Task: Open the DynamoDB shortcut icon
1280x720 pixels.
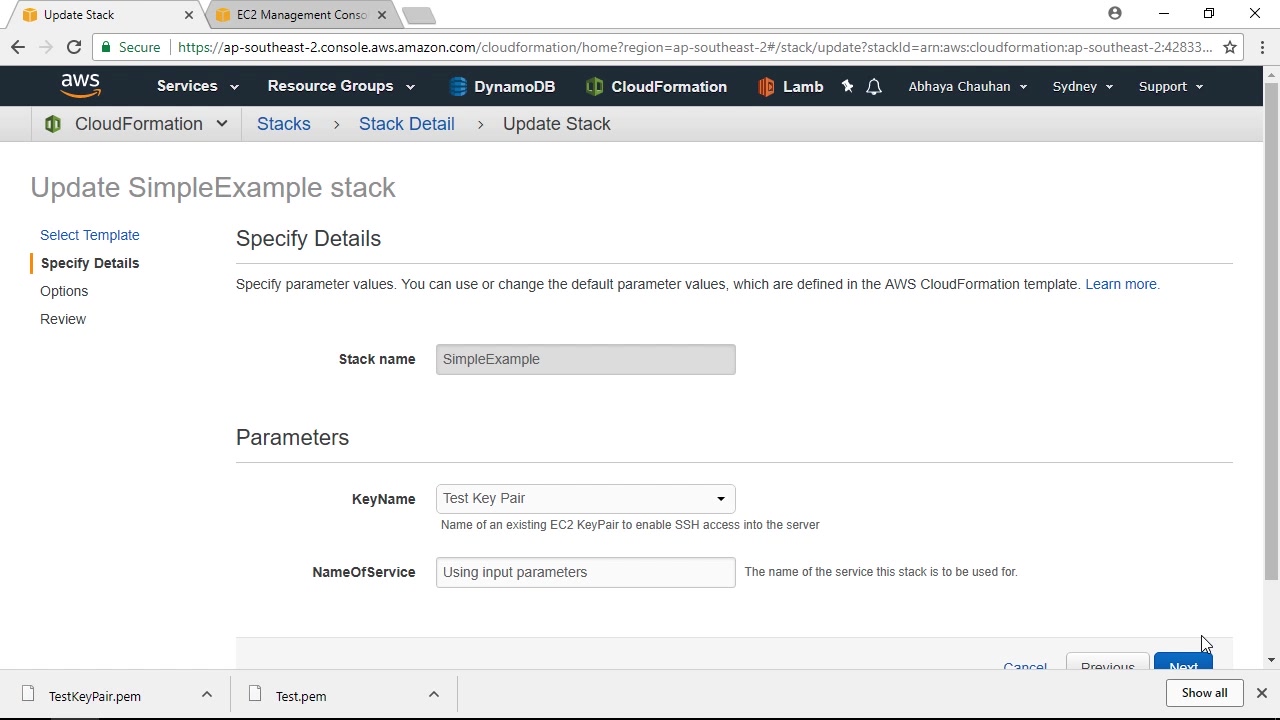Action: [458, 87]
